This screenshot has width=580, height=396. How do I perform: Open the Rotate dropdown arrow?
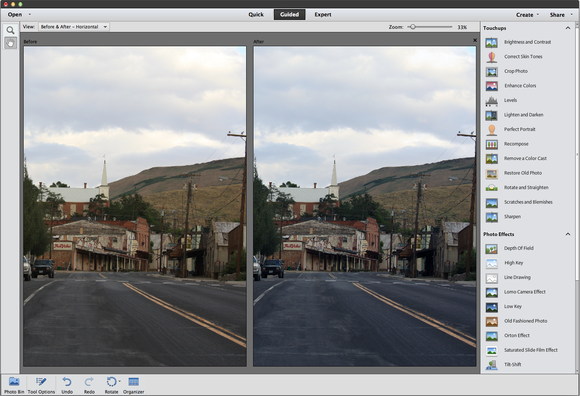pyautogui.click(x=119, y=381)
